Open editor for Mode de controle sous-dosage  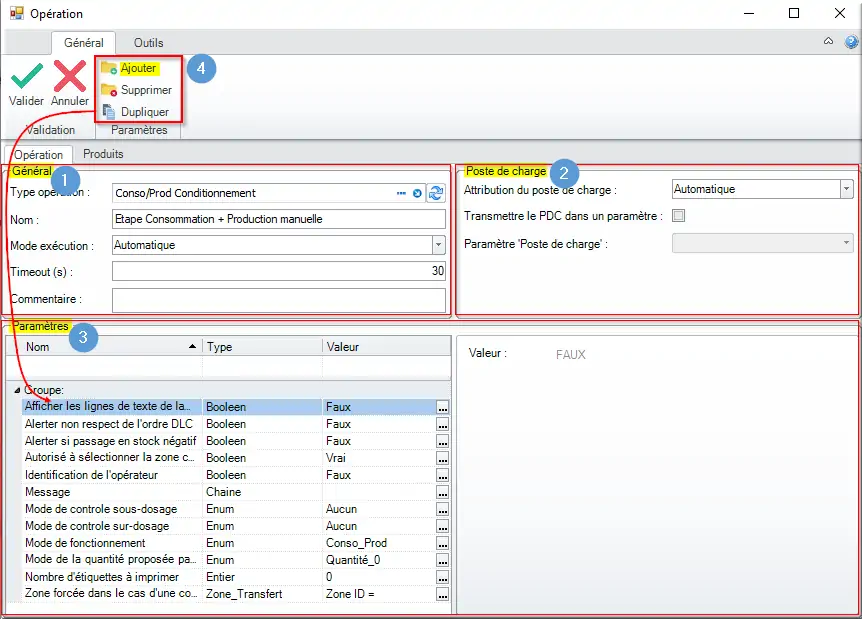click(443, 510)
